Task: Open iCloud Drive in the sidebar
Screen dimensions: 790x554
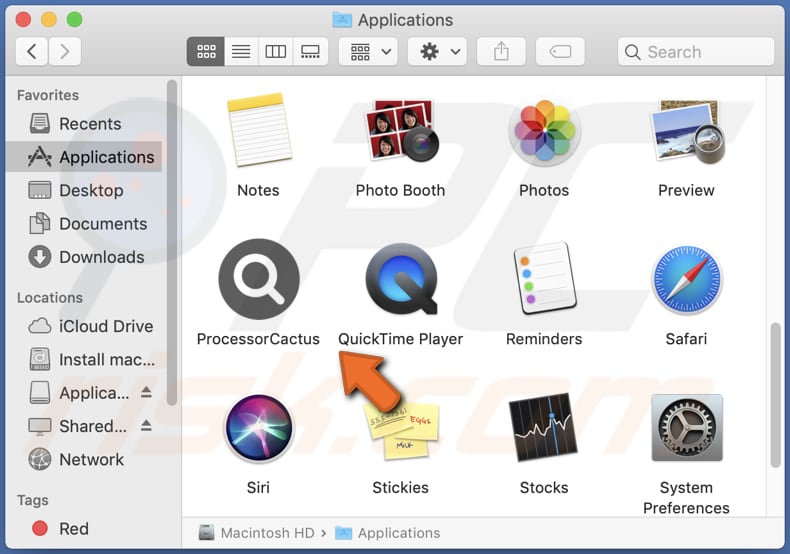Action: pyautogui.click(x=84, y=326)
